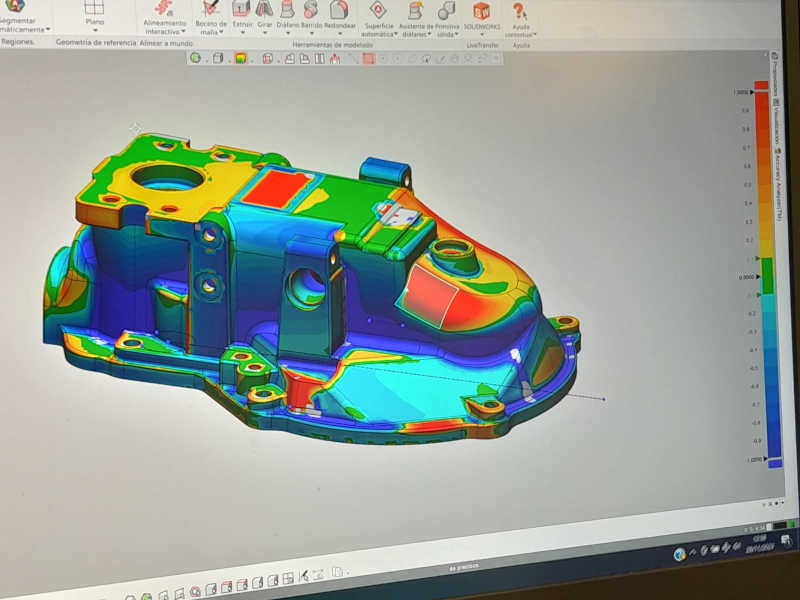Select the Barrido sweep tool
800x600 pixels.
point(311,10)
